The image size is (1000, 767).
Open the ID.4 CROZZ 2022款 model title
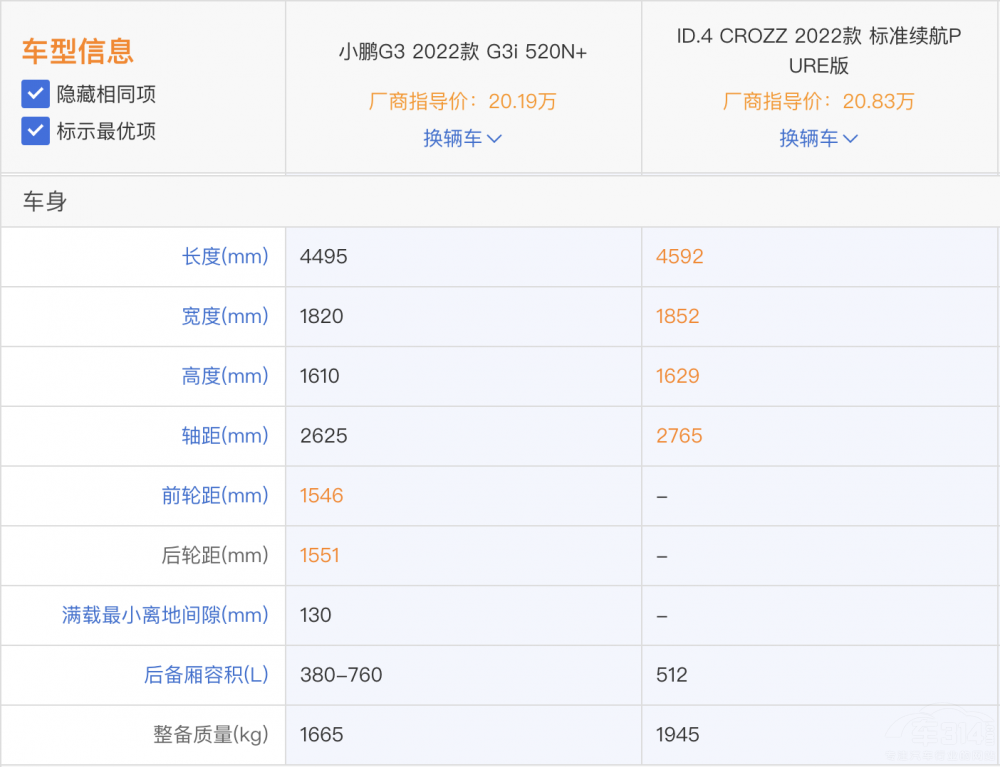[818, 51]
